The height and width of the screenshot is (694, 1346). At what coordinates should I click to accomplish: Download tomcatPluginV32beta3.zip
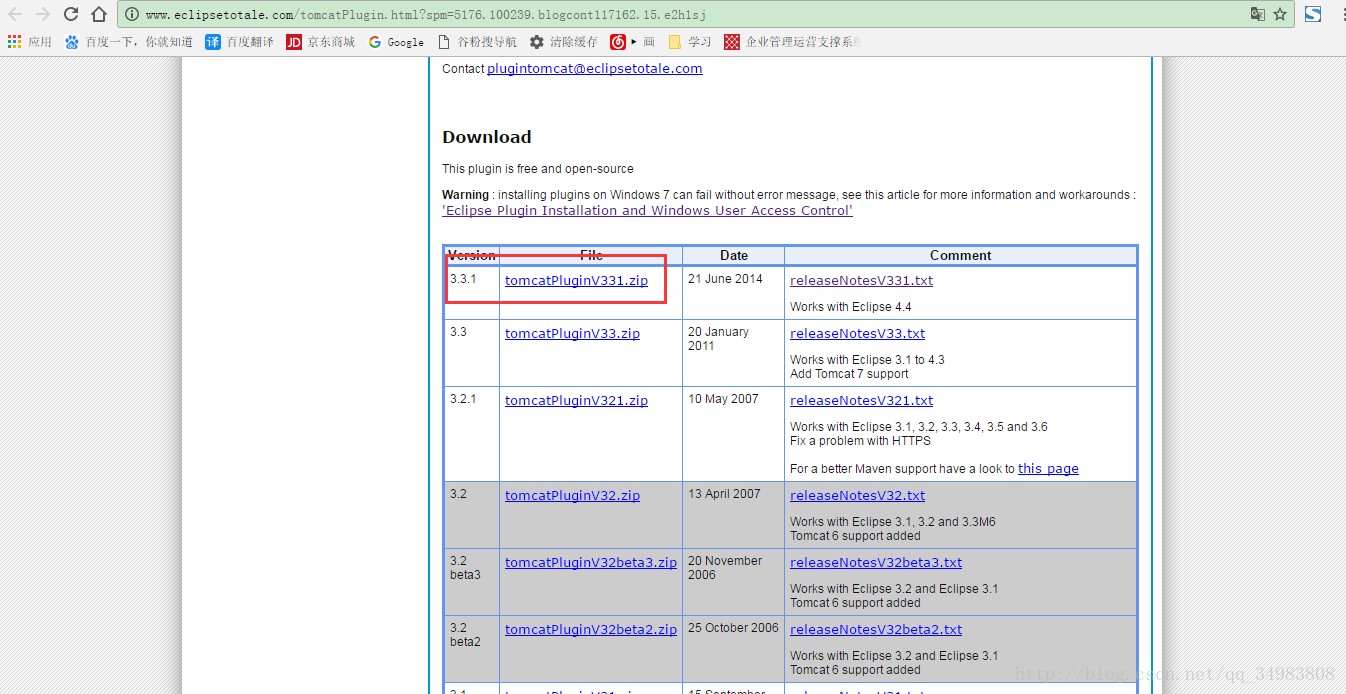click(x=591, y=563)
